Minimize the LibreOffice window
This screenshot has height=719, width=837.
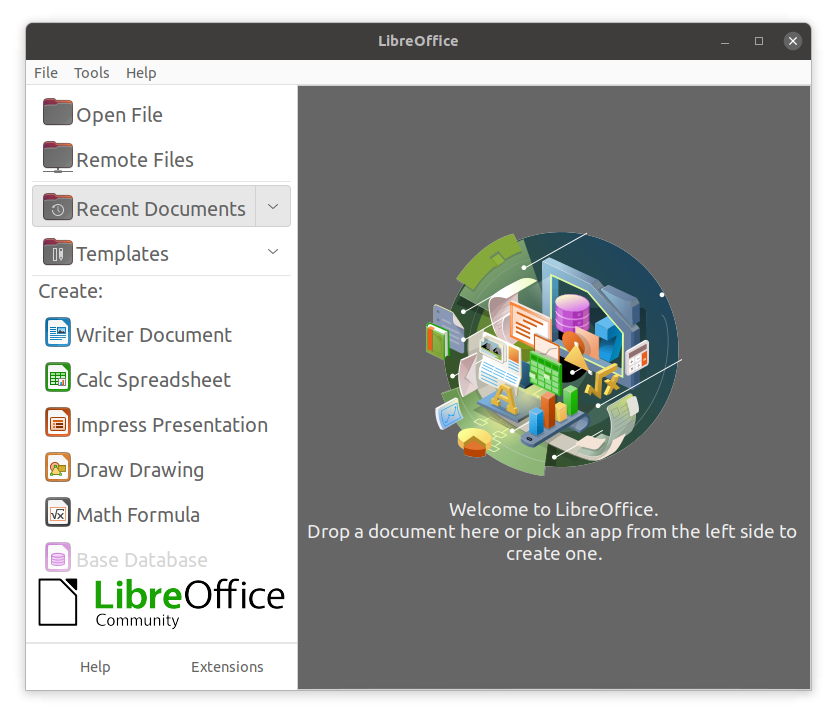725,41
